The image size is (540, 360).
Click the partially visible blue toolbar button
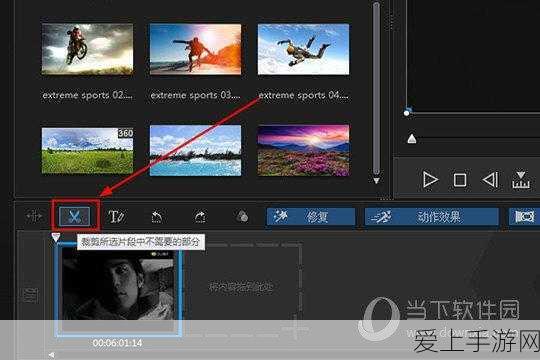coord(524,217)
